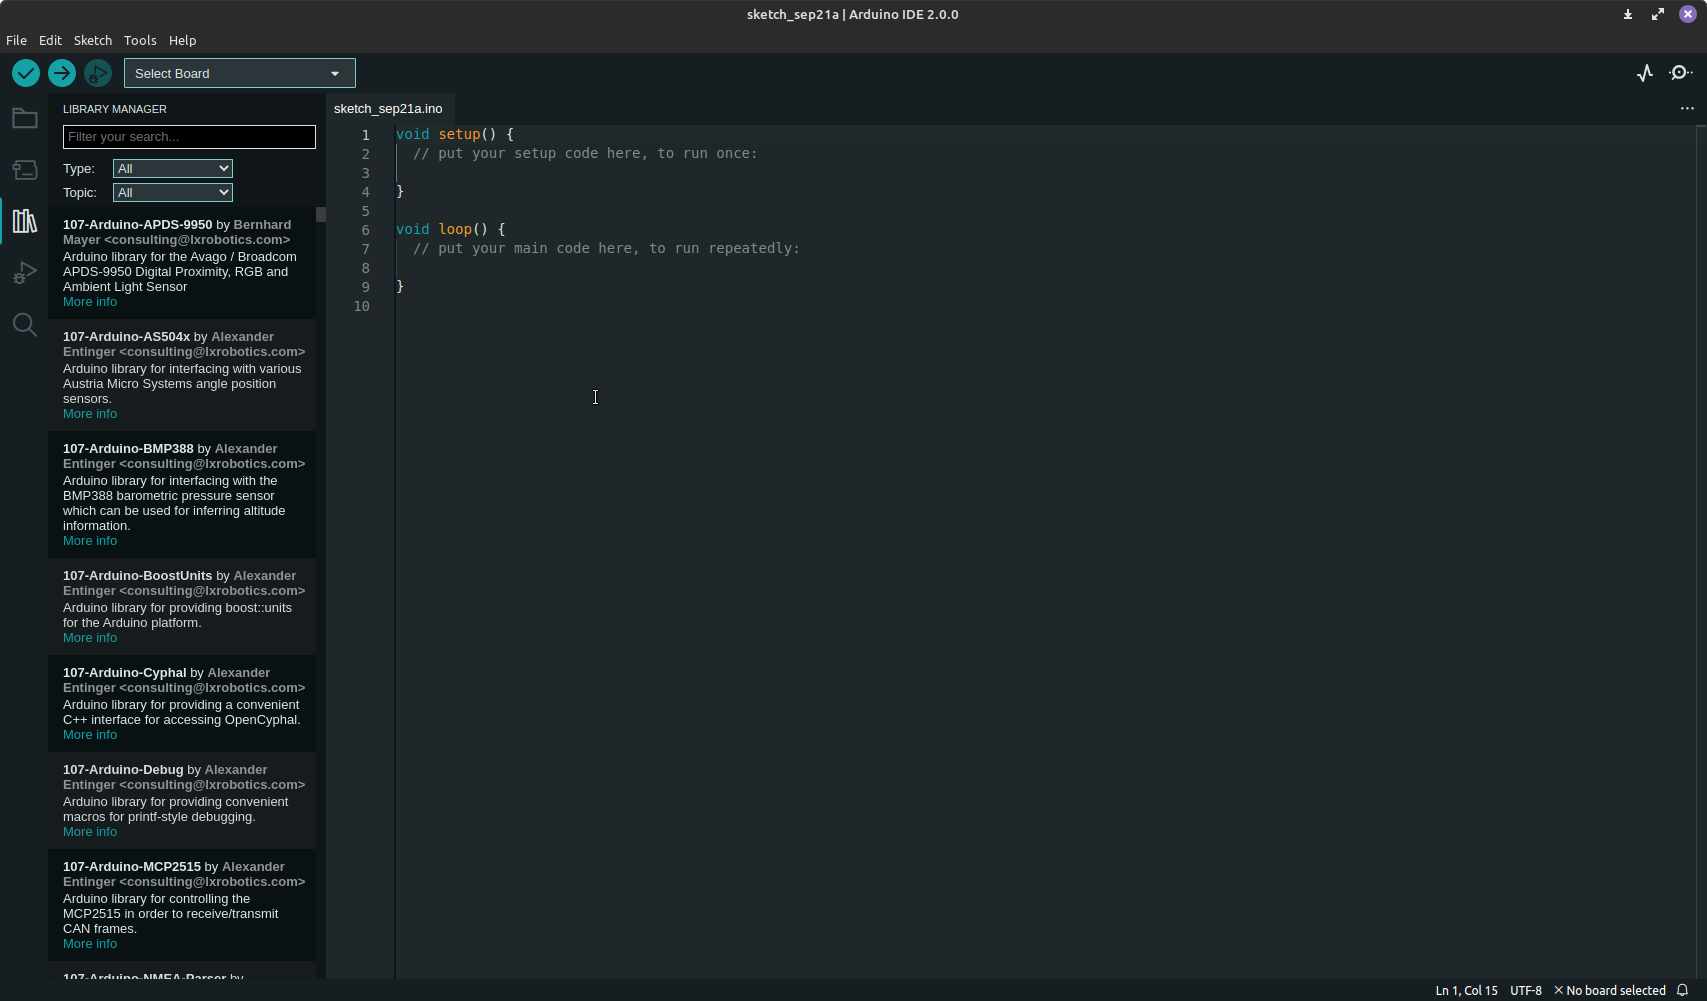
Task: Open the Boards Manager panel
Action: click(x=24, y=170)
